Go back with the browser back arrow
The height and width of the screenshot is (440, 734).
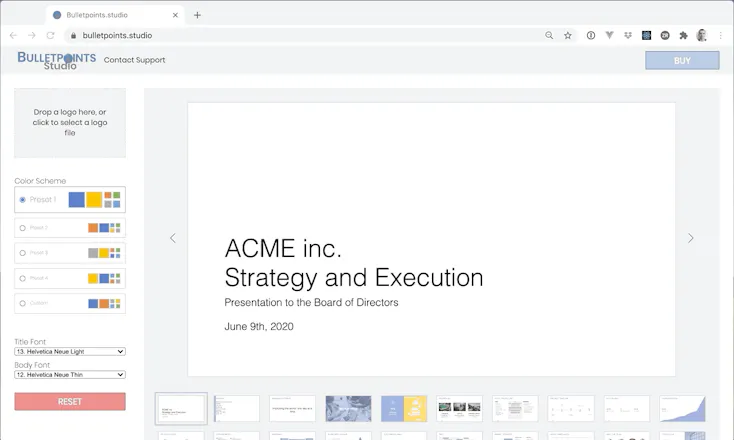click(13, 36)
